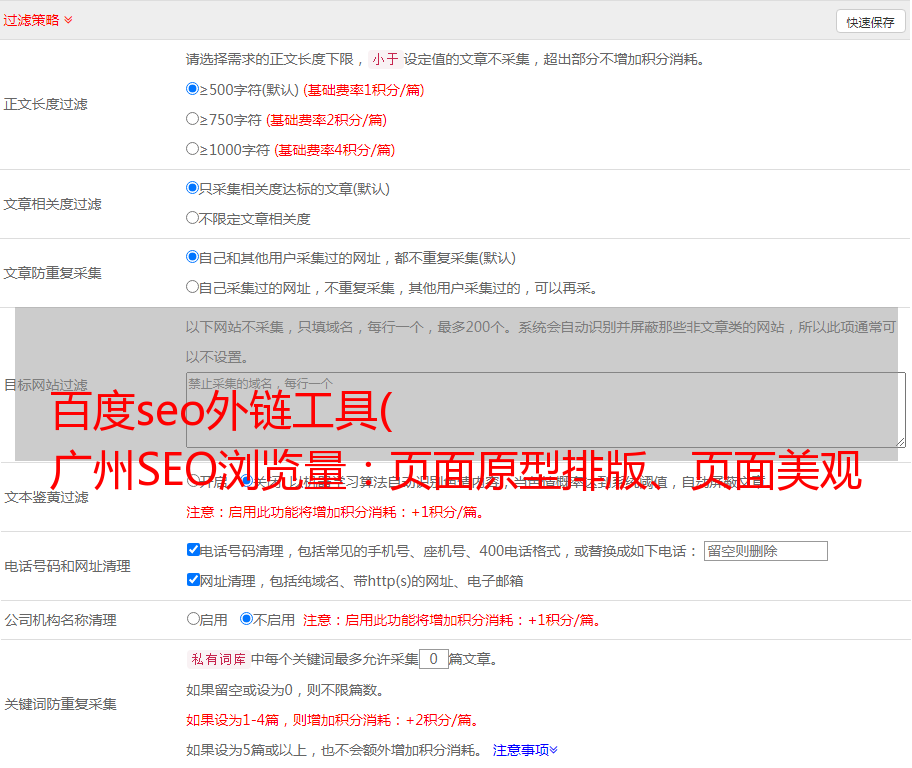Toggle the 网址清理 checkbox

pos(193,580)
